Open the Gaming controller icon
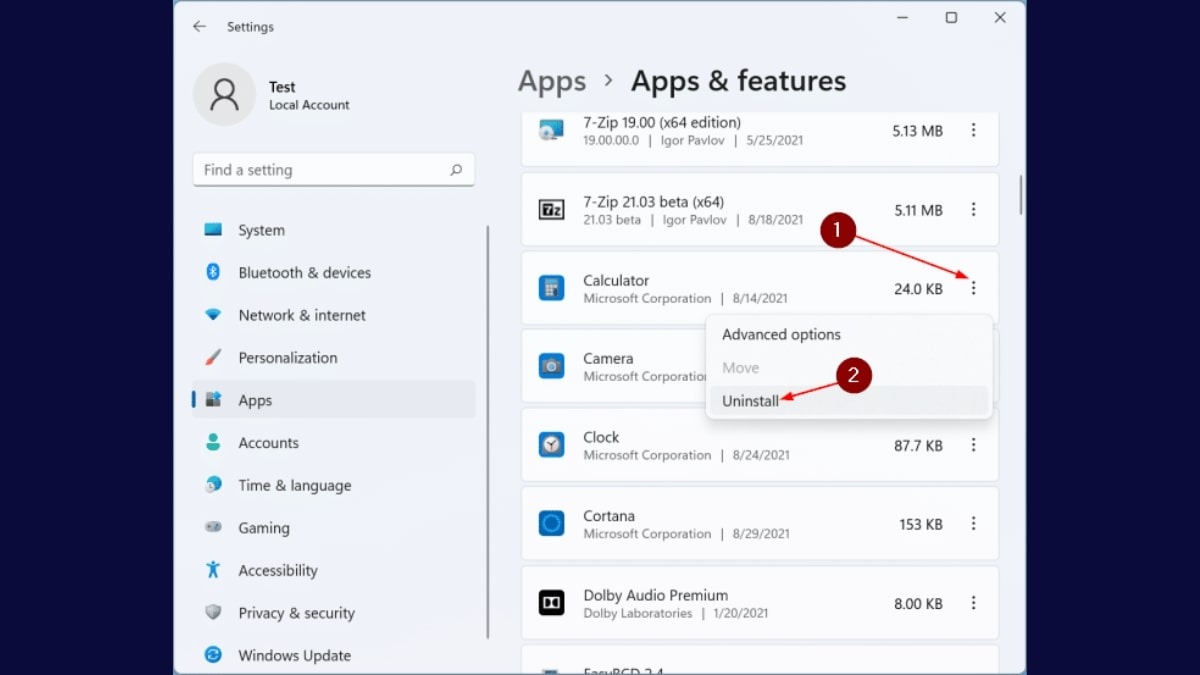The height and width of the screenshot is (675, 1200). coord(213,527)
